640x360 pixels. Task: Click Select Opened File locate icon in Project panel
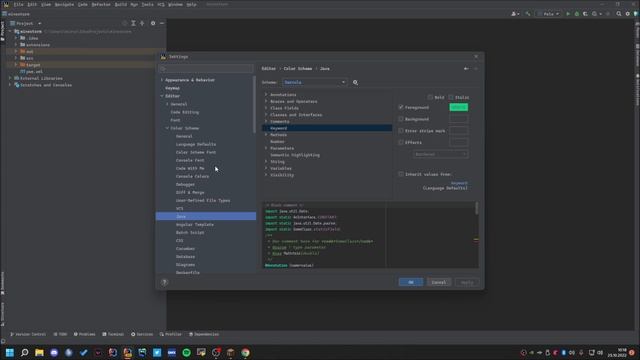pos(124,23)
